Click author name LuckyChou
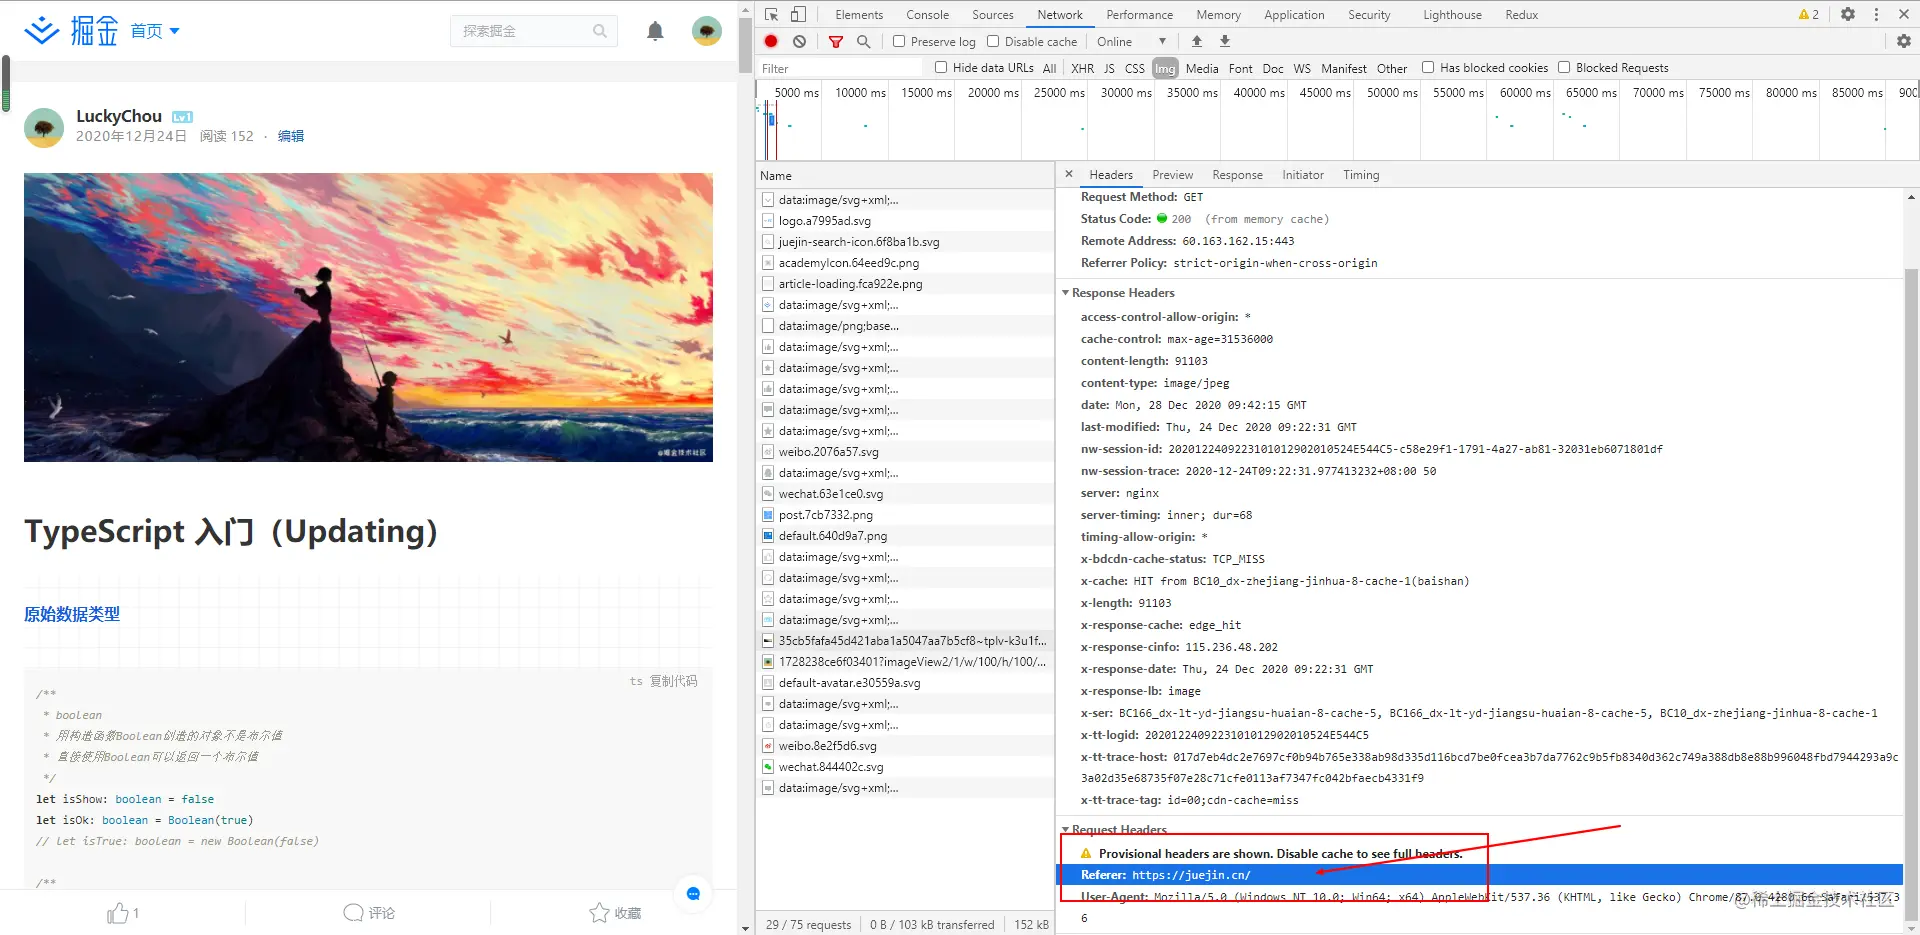1920x935 pixels. (x=119, y=116)
